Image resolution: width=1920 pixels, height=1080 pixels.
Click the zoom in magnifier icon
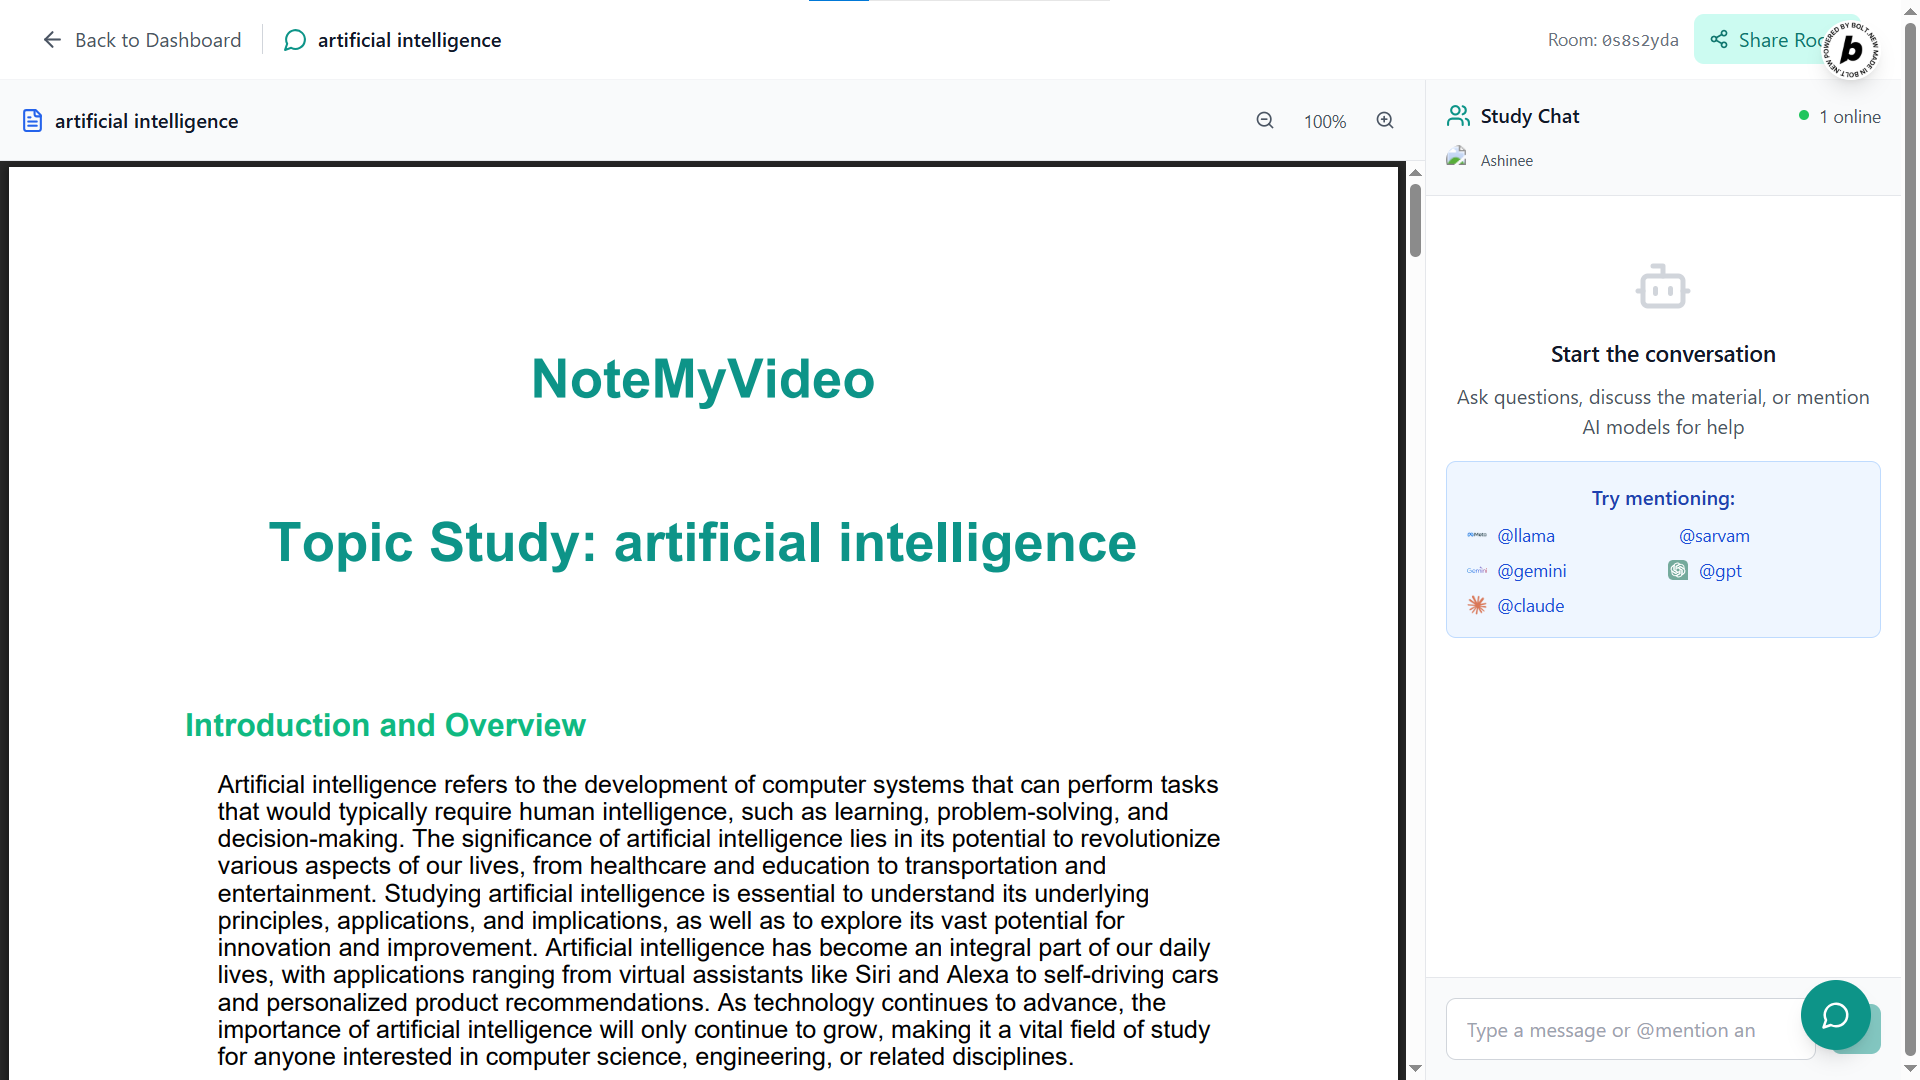tap(1385, 121)
